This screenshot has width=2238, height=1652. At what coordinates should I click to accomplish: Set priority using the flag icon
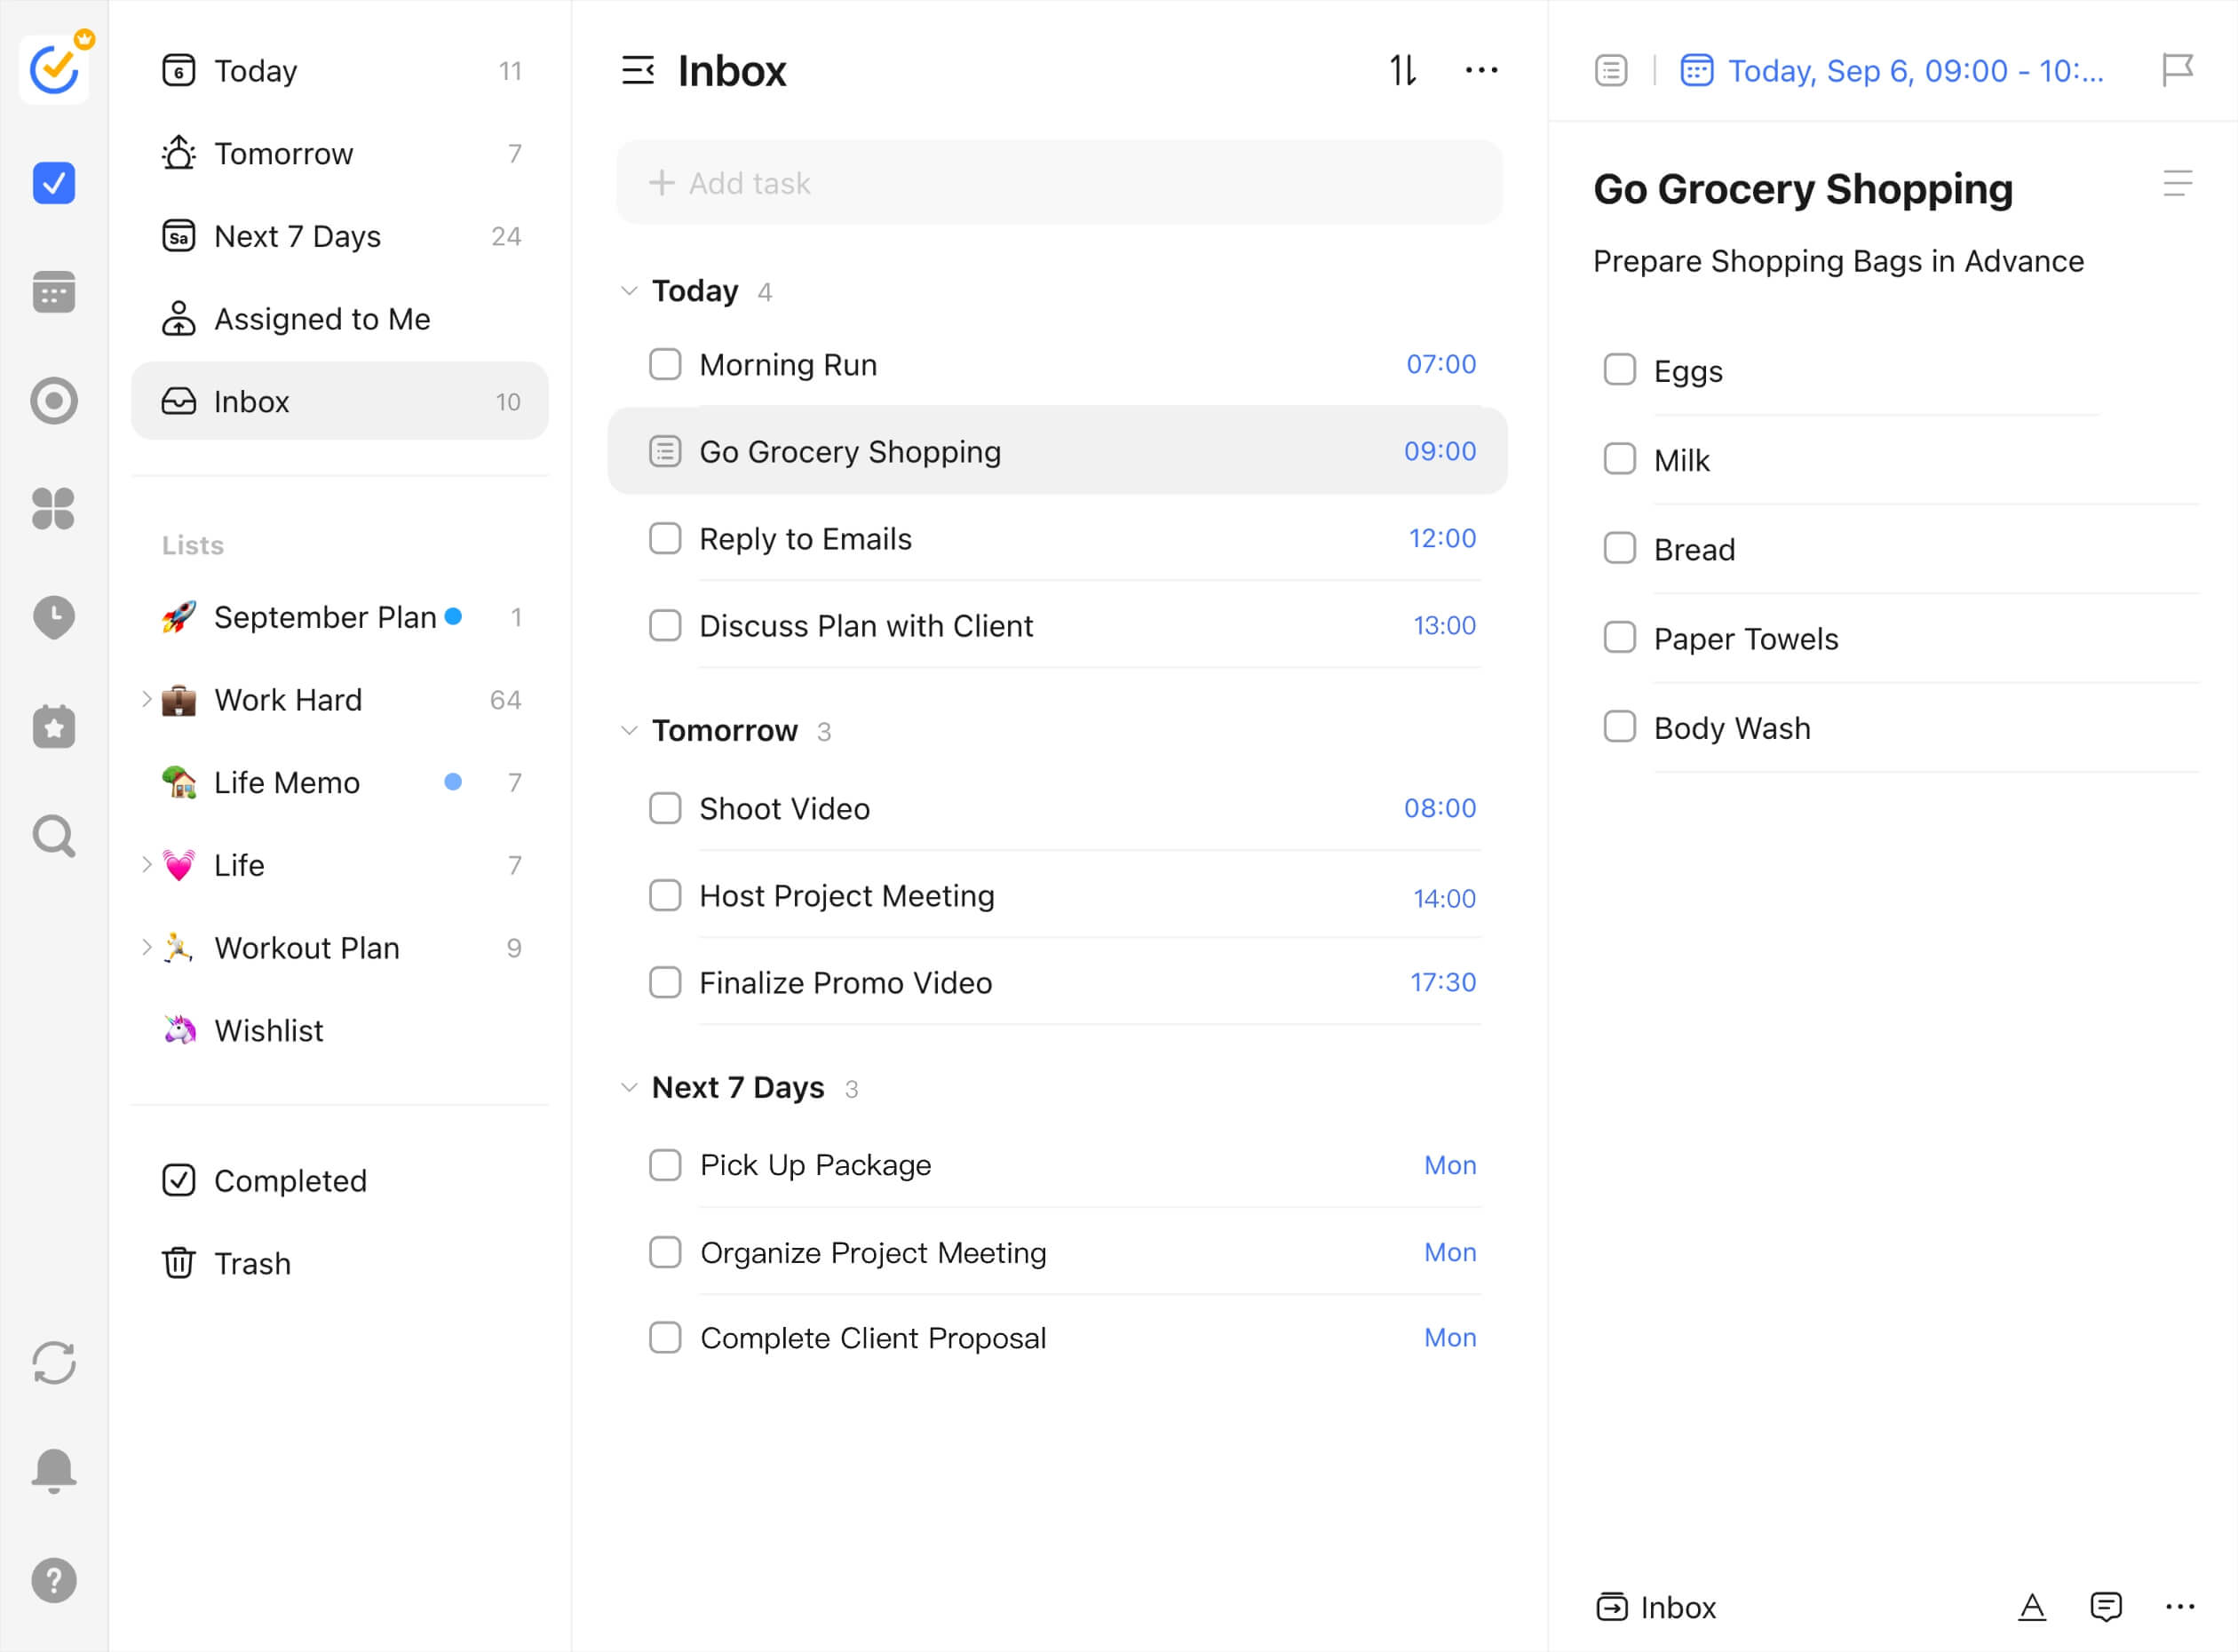[x=2176, y=70]
